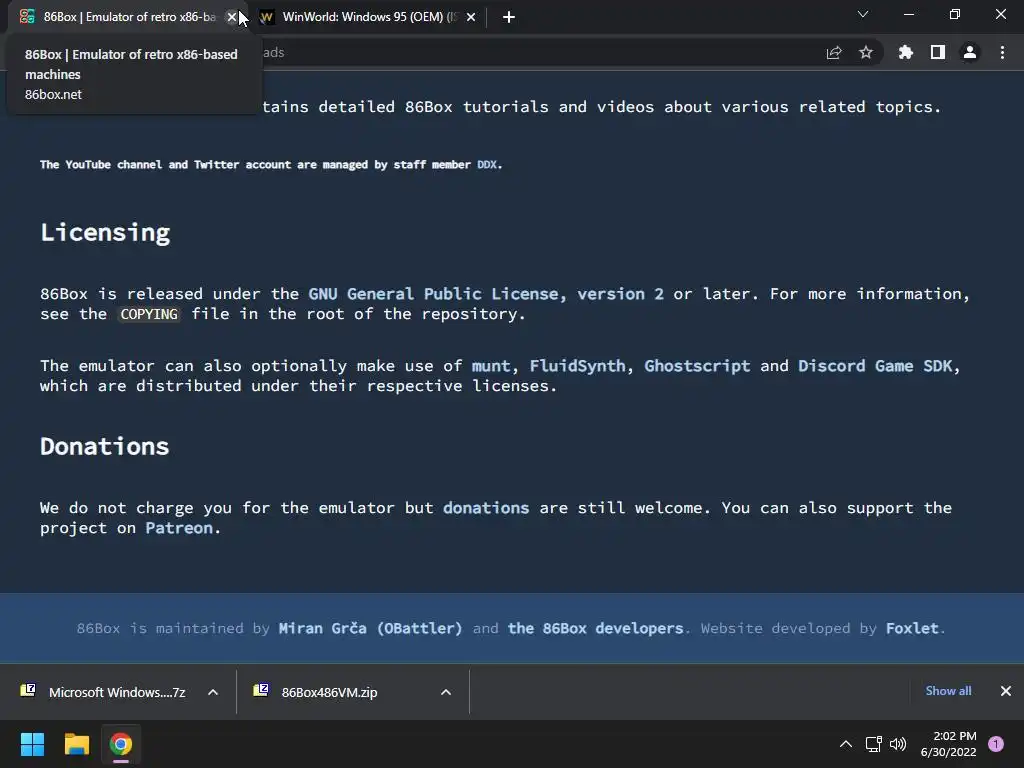
Task: Open the 86Box developers link
Action: click(x=596, y=628)
